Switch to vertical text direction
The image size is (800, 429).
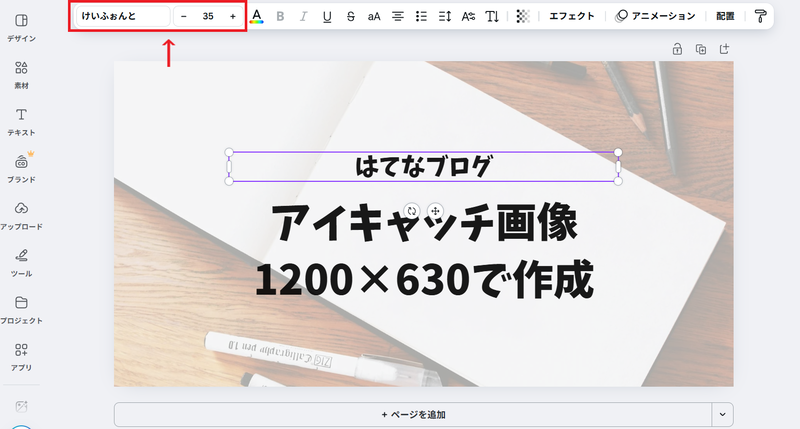492,16
